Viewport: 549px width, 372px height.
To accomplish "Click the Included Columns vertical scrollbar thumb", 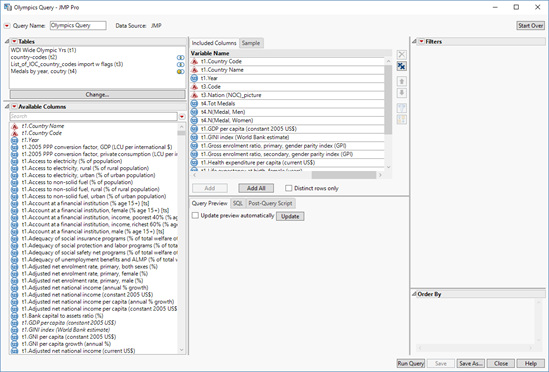I will [388, 100].
